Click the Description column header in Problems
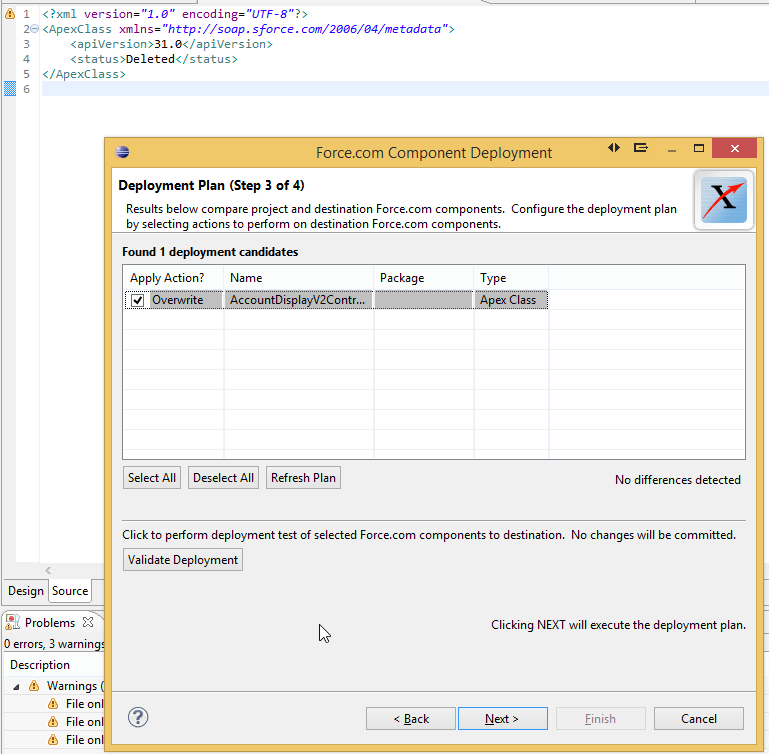This screenshot has width=769, height=754. coord(40,665)
